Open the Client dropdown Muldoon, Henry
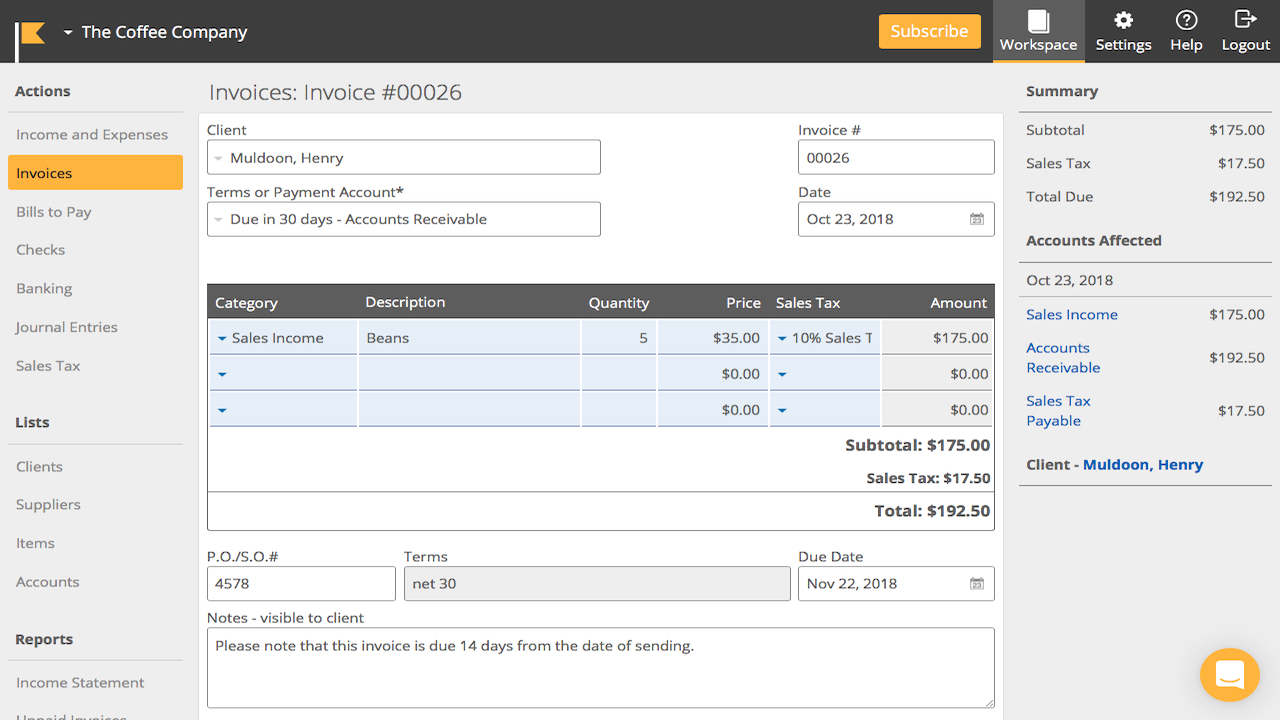Screen dimensions: 1280x720 pos(404,157)
